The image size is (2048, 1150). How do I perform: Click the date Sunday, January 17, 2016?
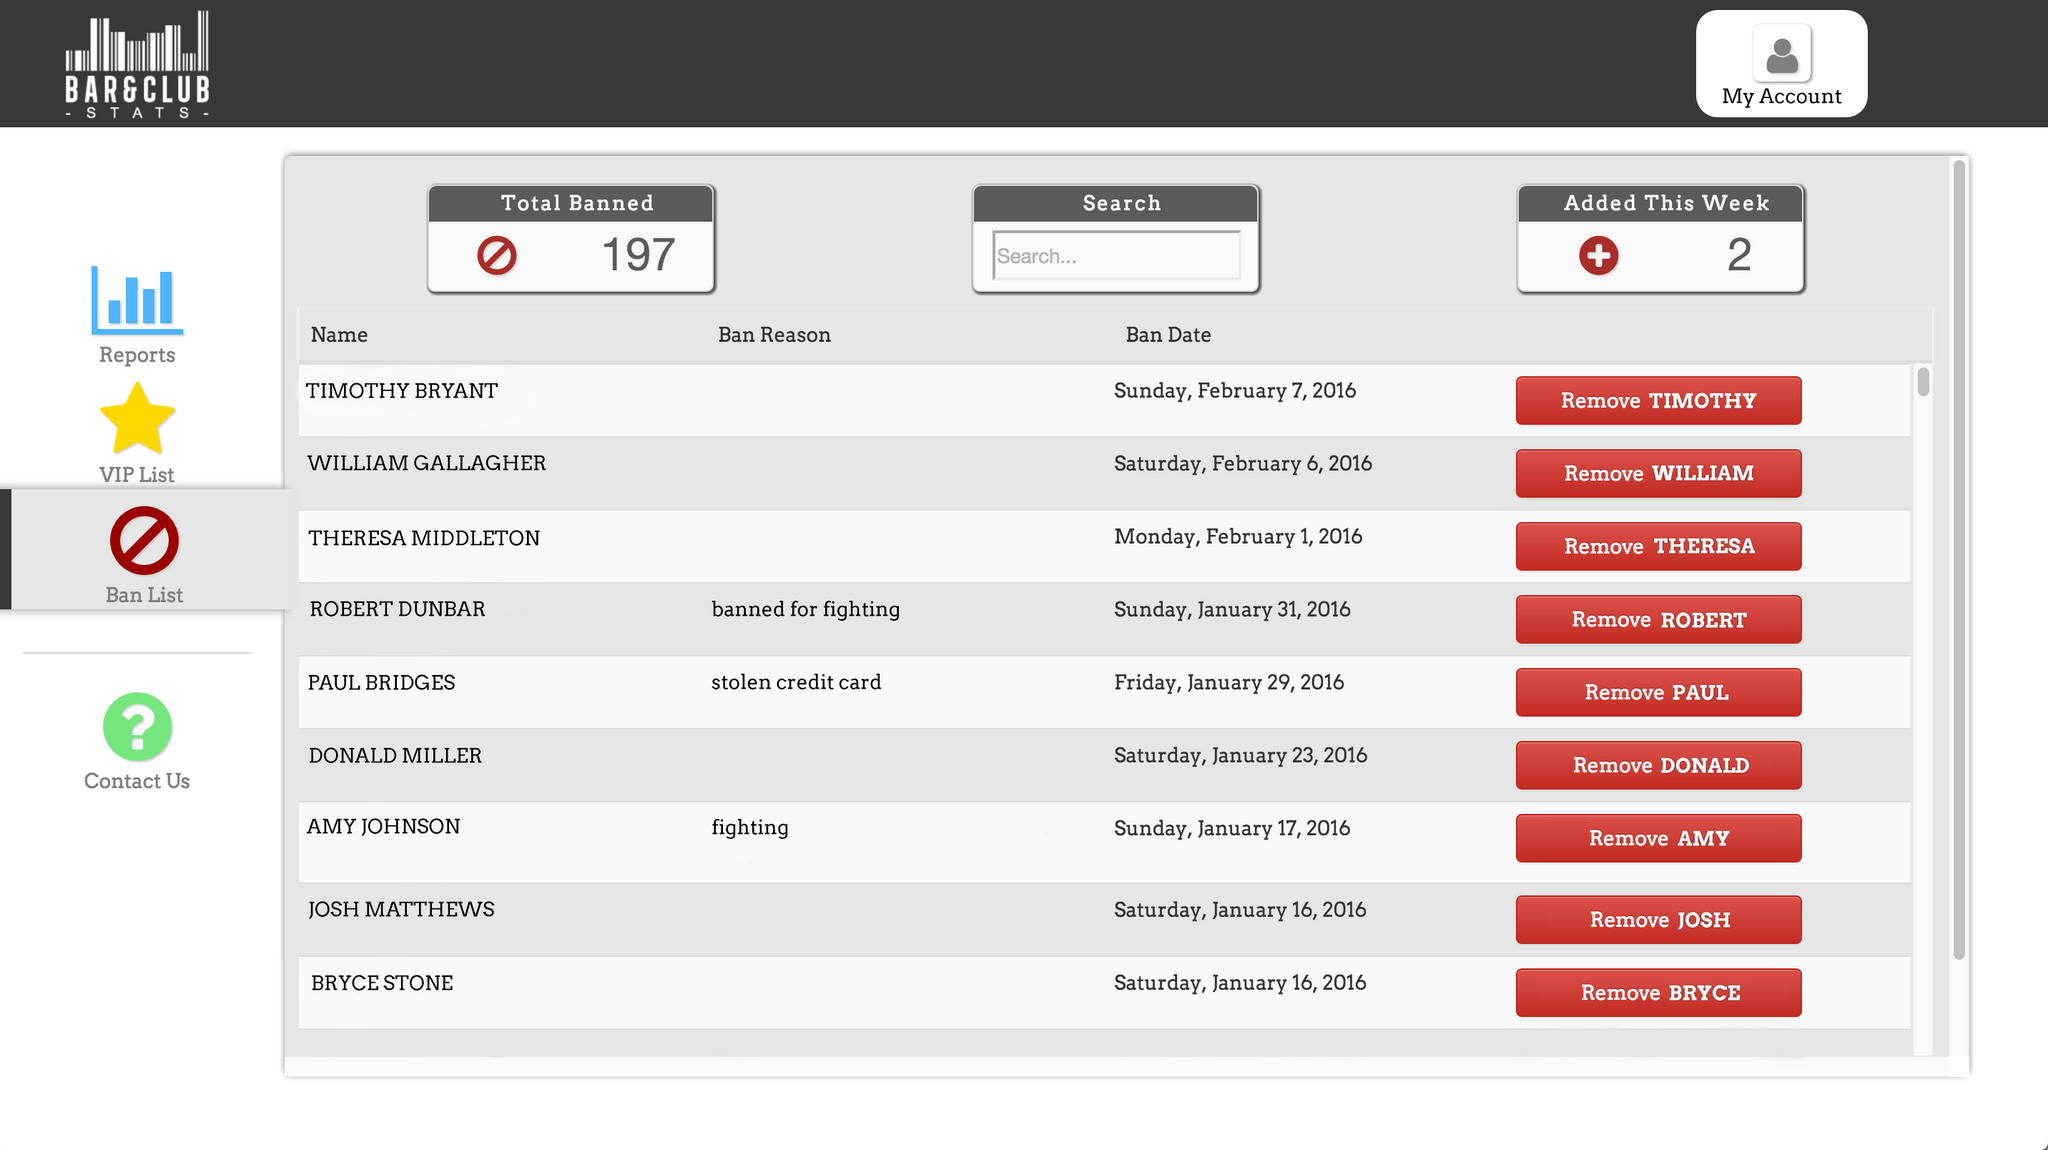1232,829
